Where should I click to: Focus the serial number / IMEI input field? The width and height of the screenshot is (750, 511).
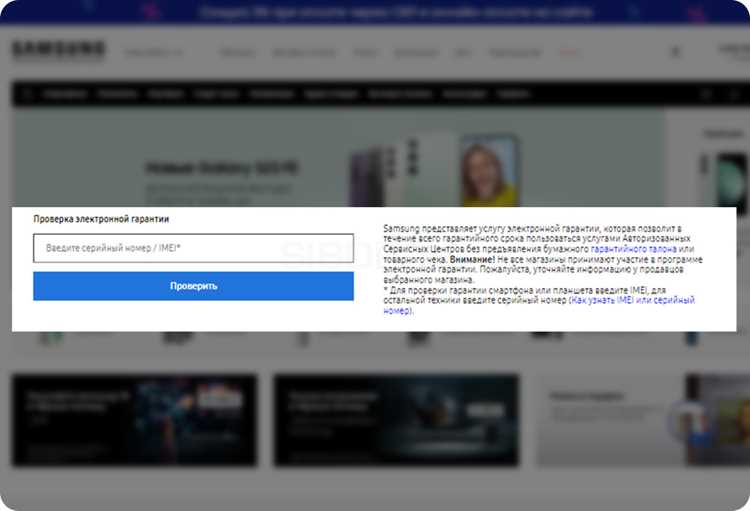point(193,248)
